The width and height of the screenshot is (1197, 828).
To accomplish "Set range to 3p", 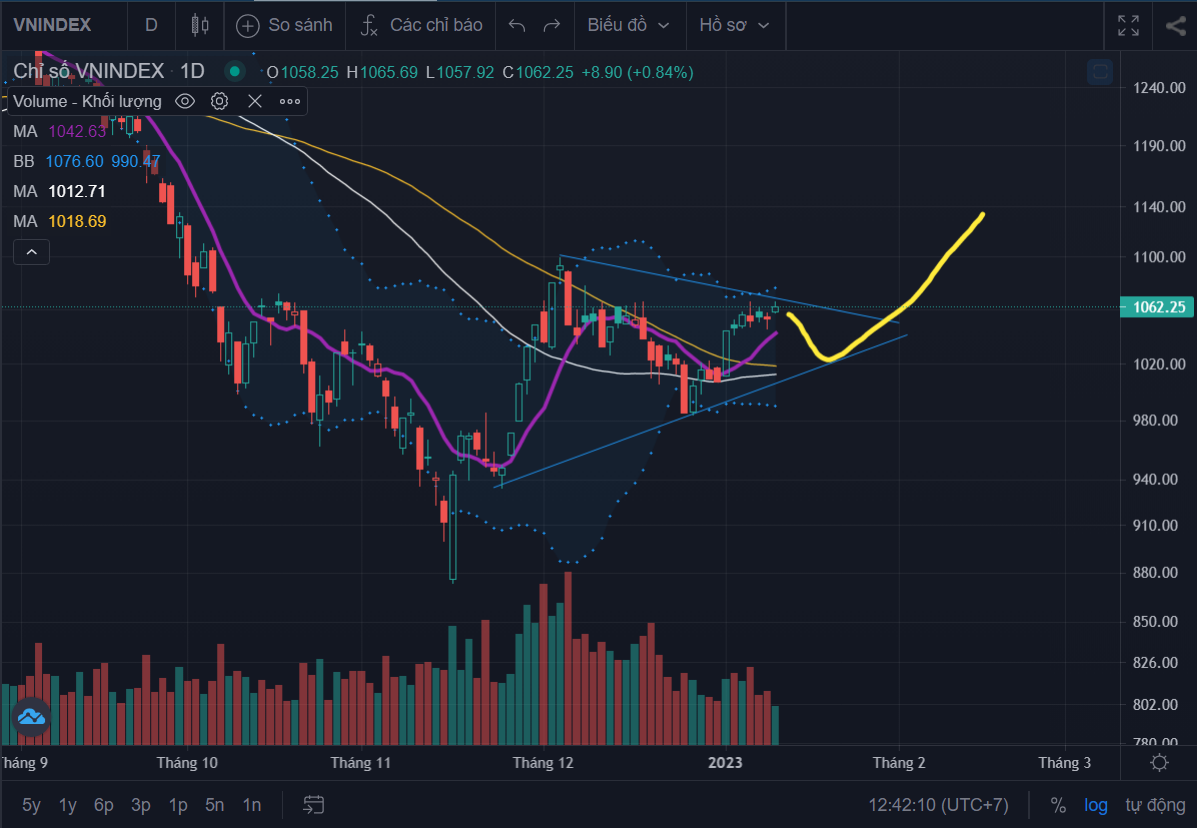I will 140,805.
